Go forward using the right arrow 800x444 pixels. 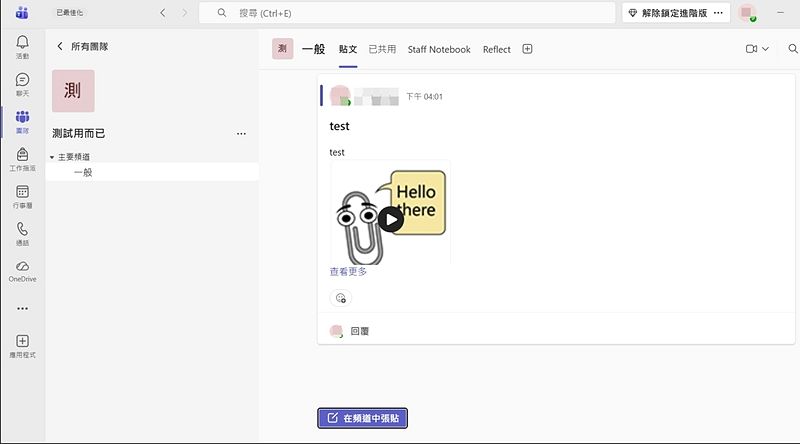[x=185, y=13]
